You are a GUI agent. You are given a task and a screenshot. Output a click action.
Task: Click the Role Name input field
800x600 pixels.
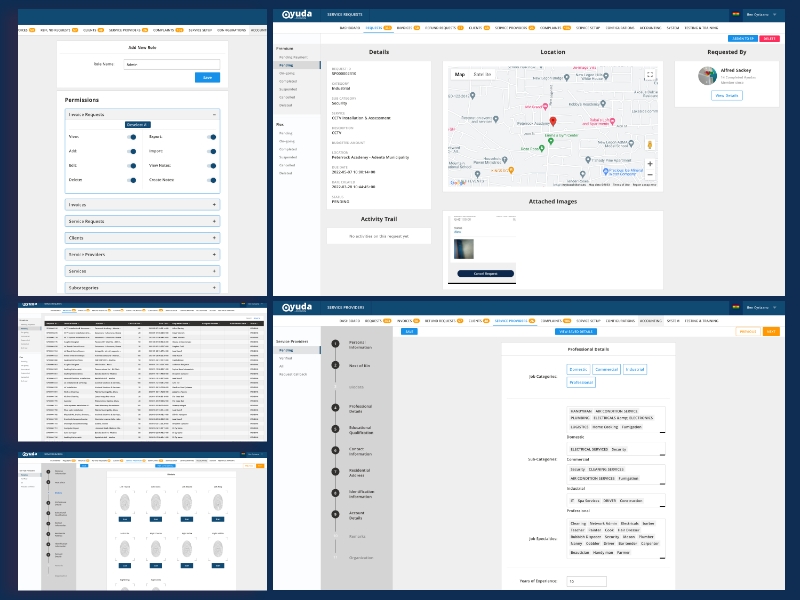click(171, 63)
